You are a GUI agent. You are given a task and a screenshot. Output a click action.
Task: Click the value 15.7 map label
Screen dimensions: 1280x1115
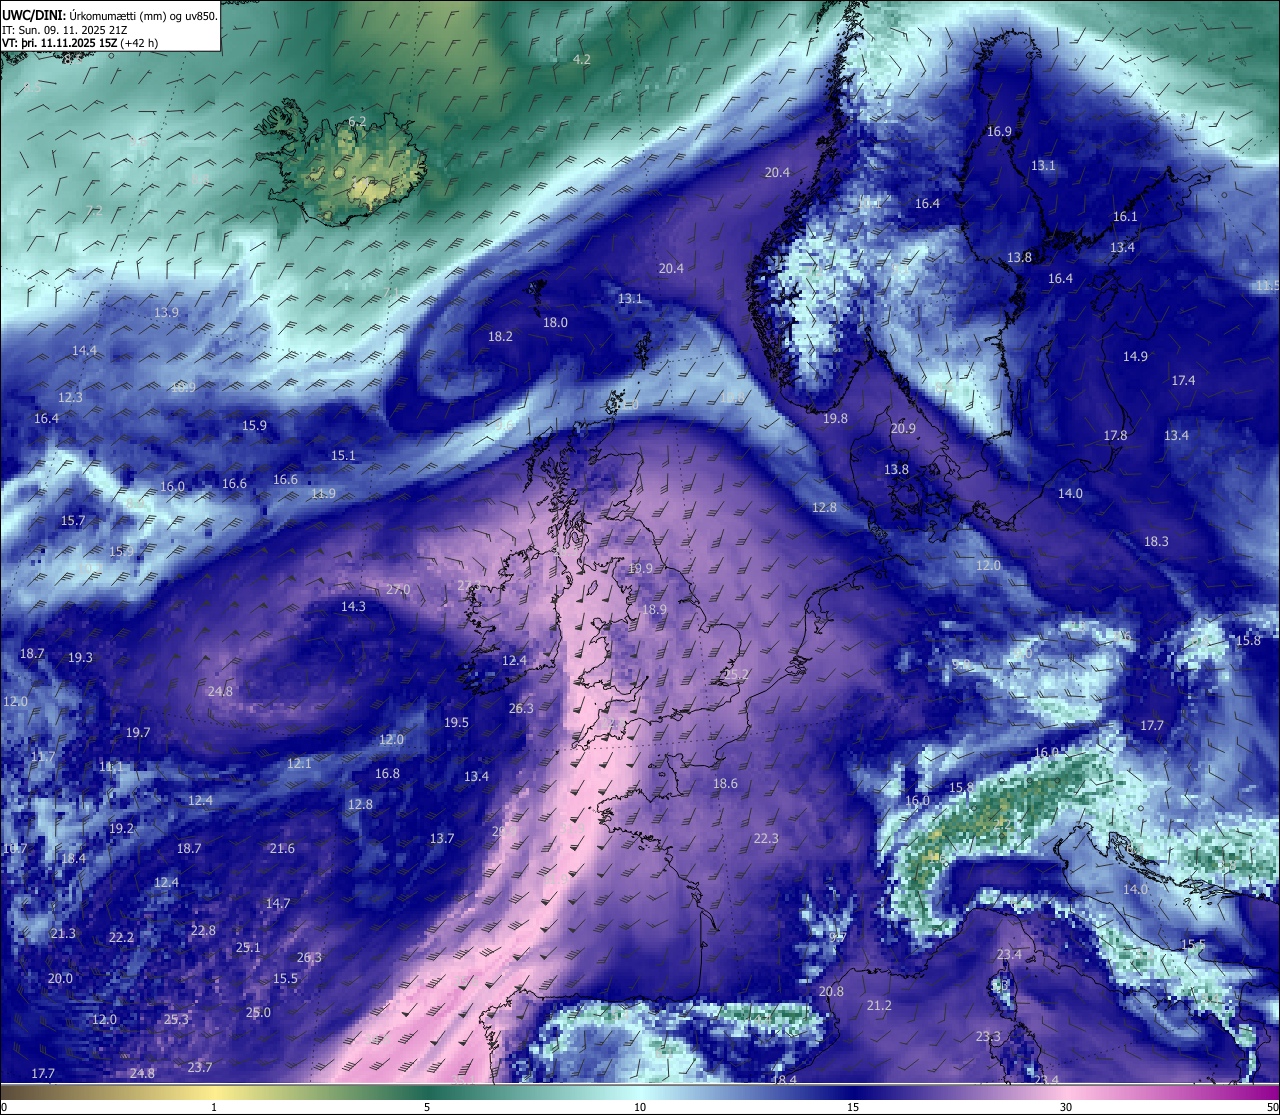click(x=72, y=520)
